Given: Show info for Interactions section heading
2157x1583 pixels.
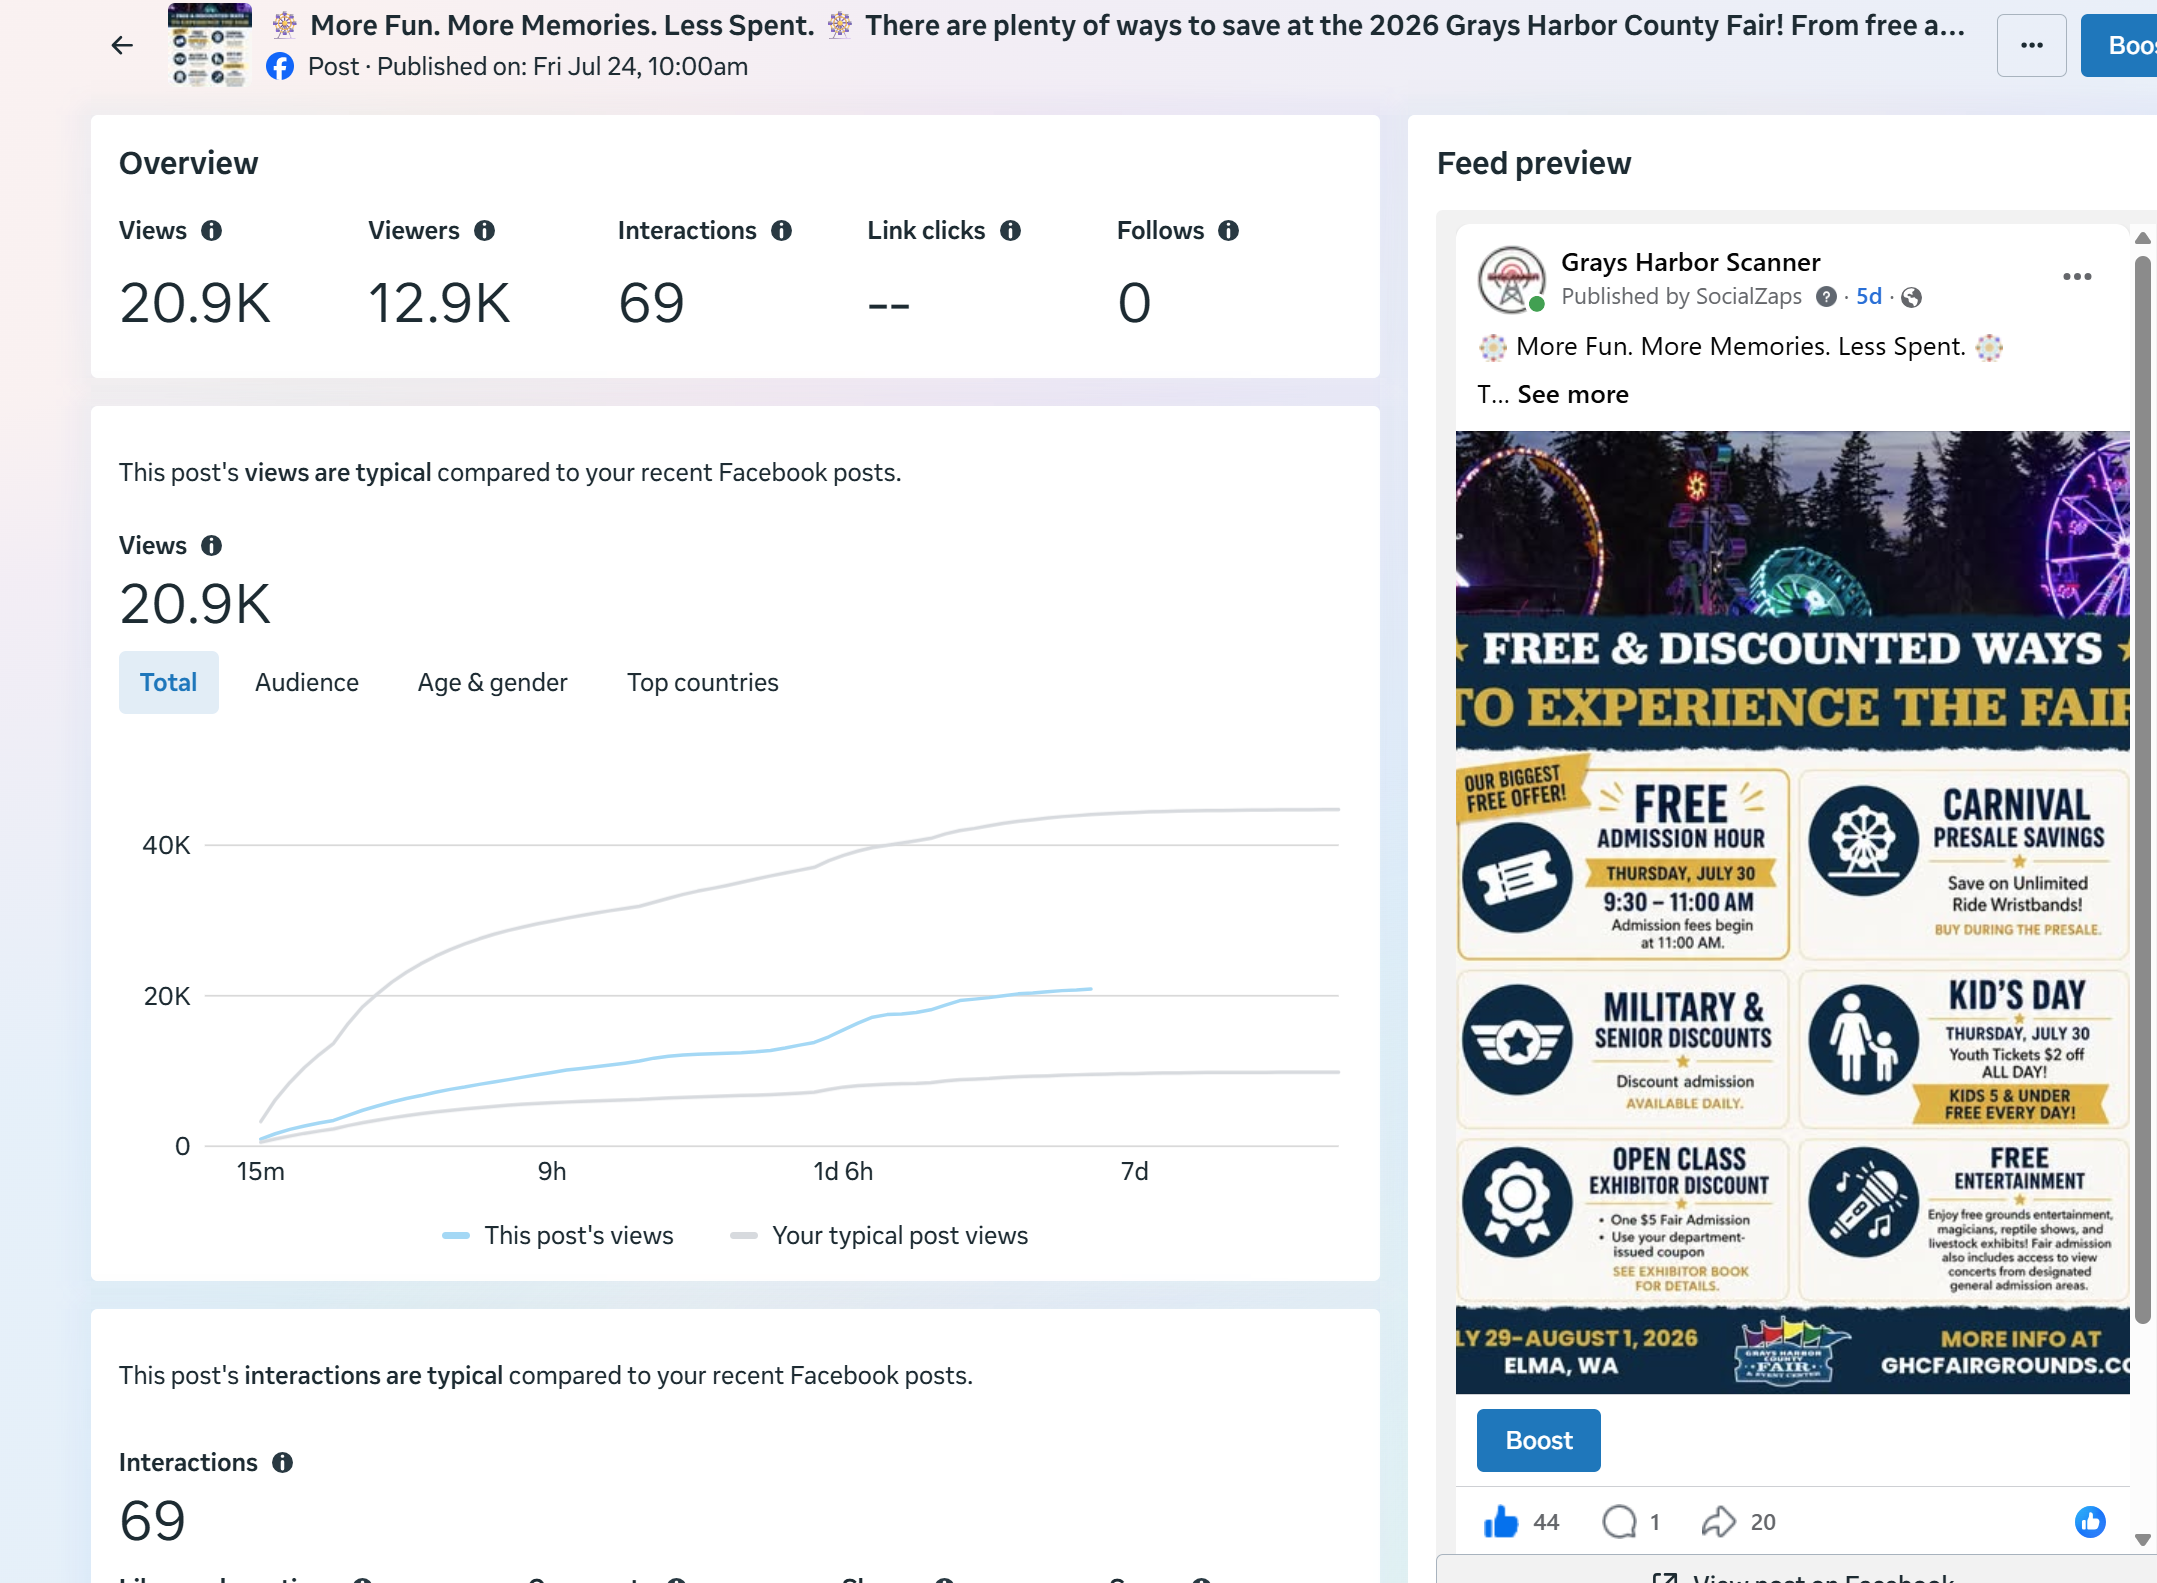Looking at the screenshot, I should tap(283, 1463).
